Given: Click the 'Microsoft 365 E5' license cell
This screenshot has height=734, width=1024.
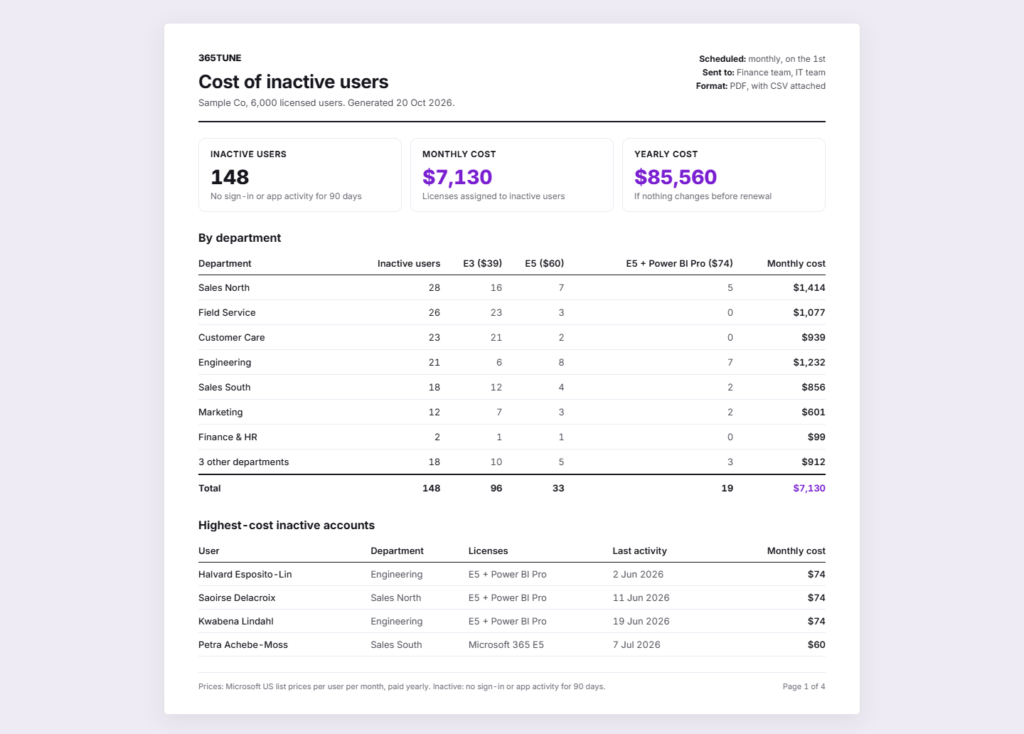Looking at the screenshot, I should (x=506, y=645).
